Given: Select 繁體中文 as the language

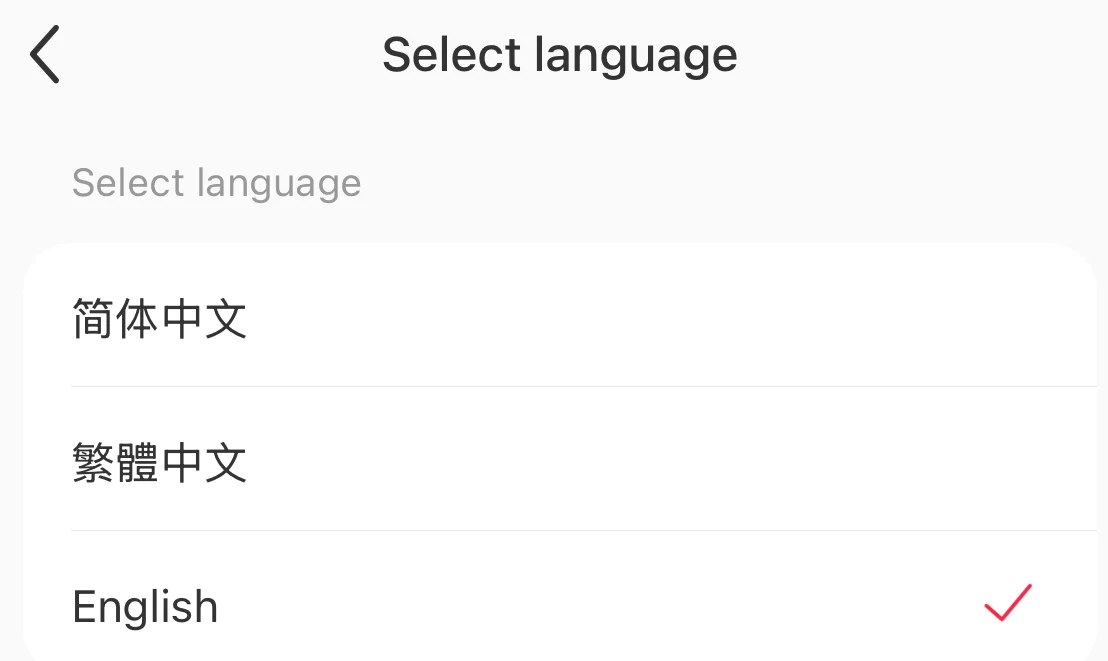Looking at the screenshot, I should pos(160,463).
